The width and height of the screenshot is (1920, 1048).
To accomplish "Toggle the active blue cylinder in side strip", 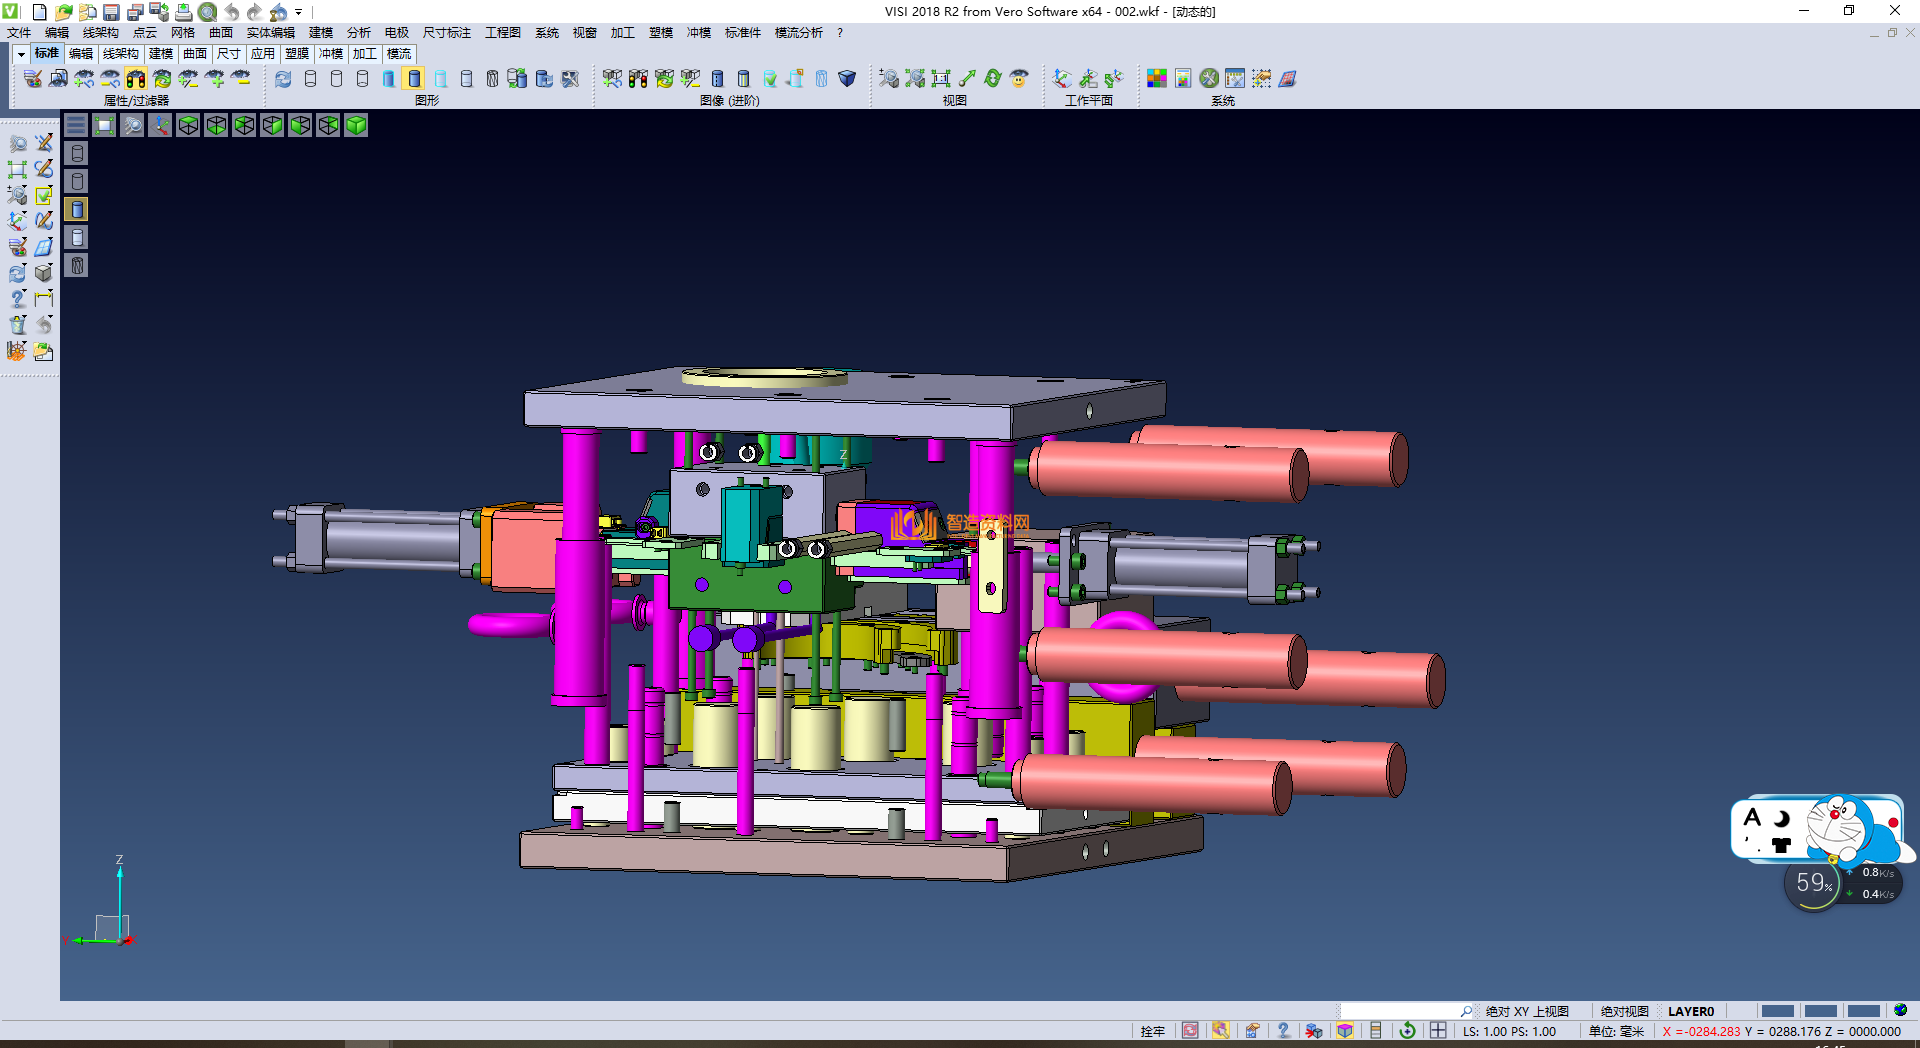I will (x=77, y=209).
